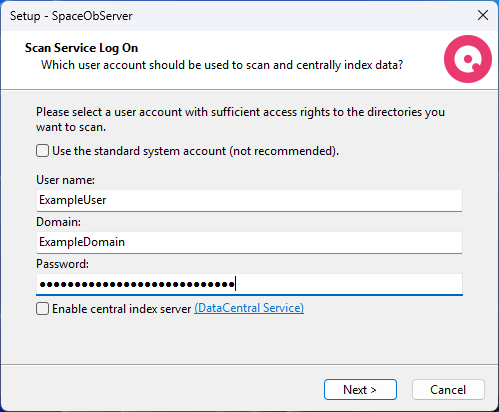Click the 'Domain:' label

click(58, 222)
